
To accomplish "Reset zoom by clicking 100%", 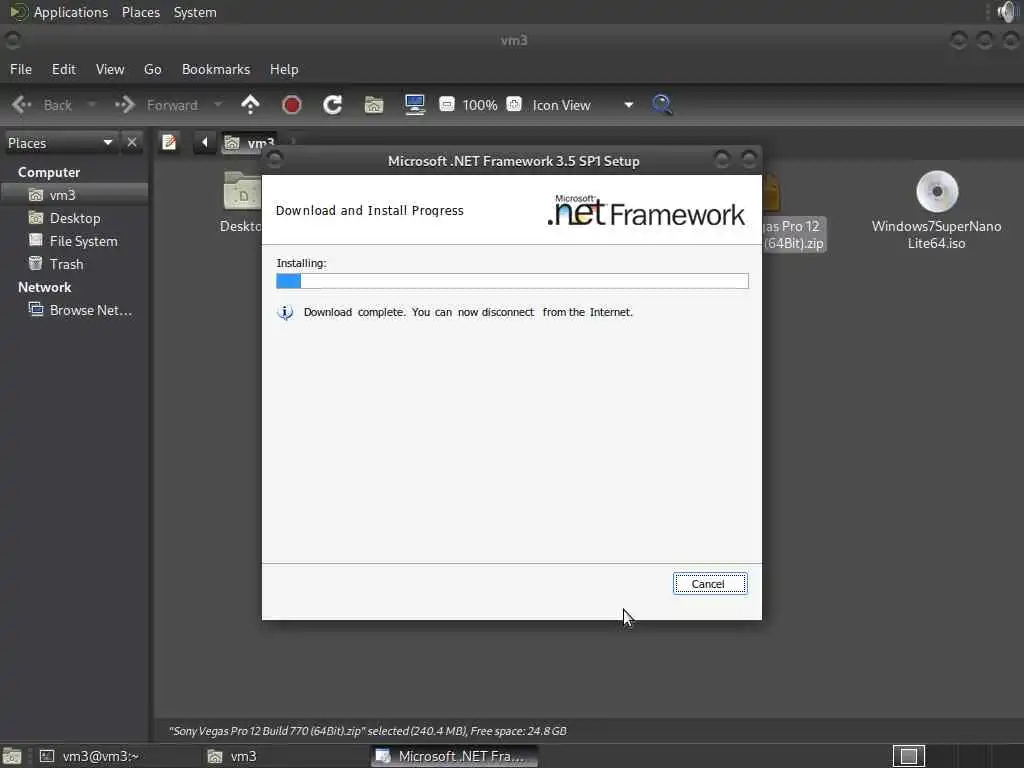I will coord(480,105).
